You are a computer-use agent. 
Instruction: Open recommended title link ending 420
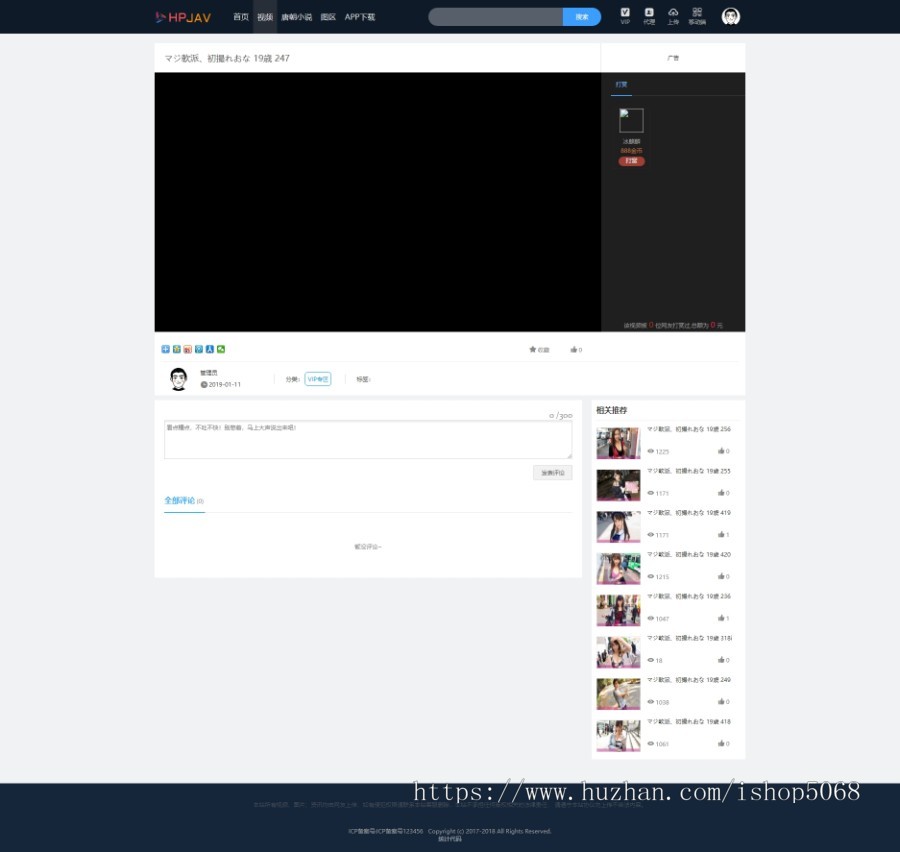click(x=689, y=555)
